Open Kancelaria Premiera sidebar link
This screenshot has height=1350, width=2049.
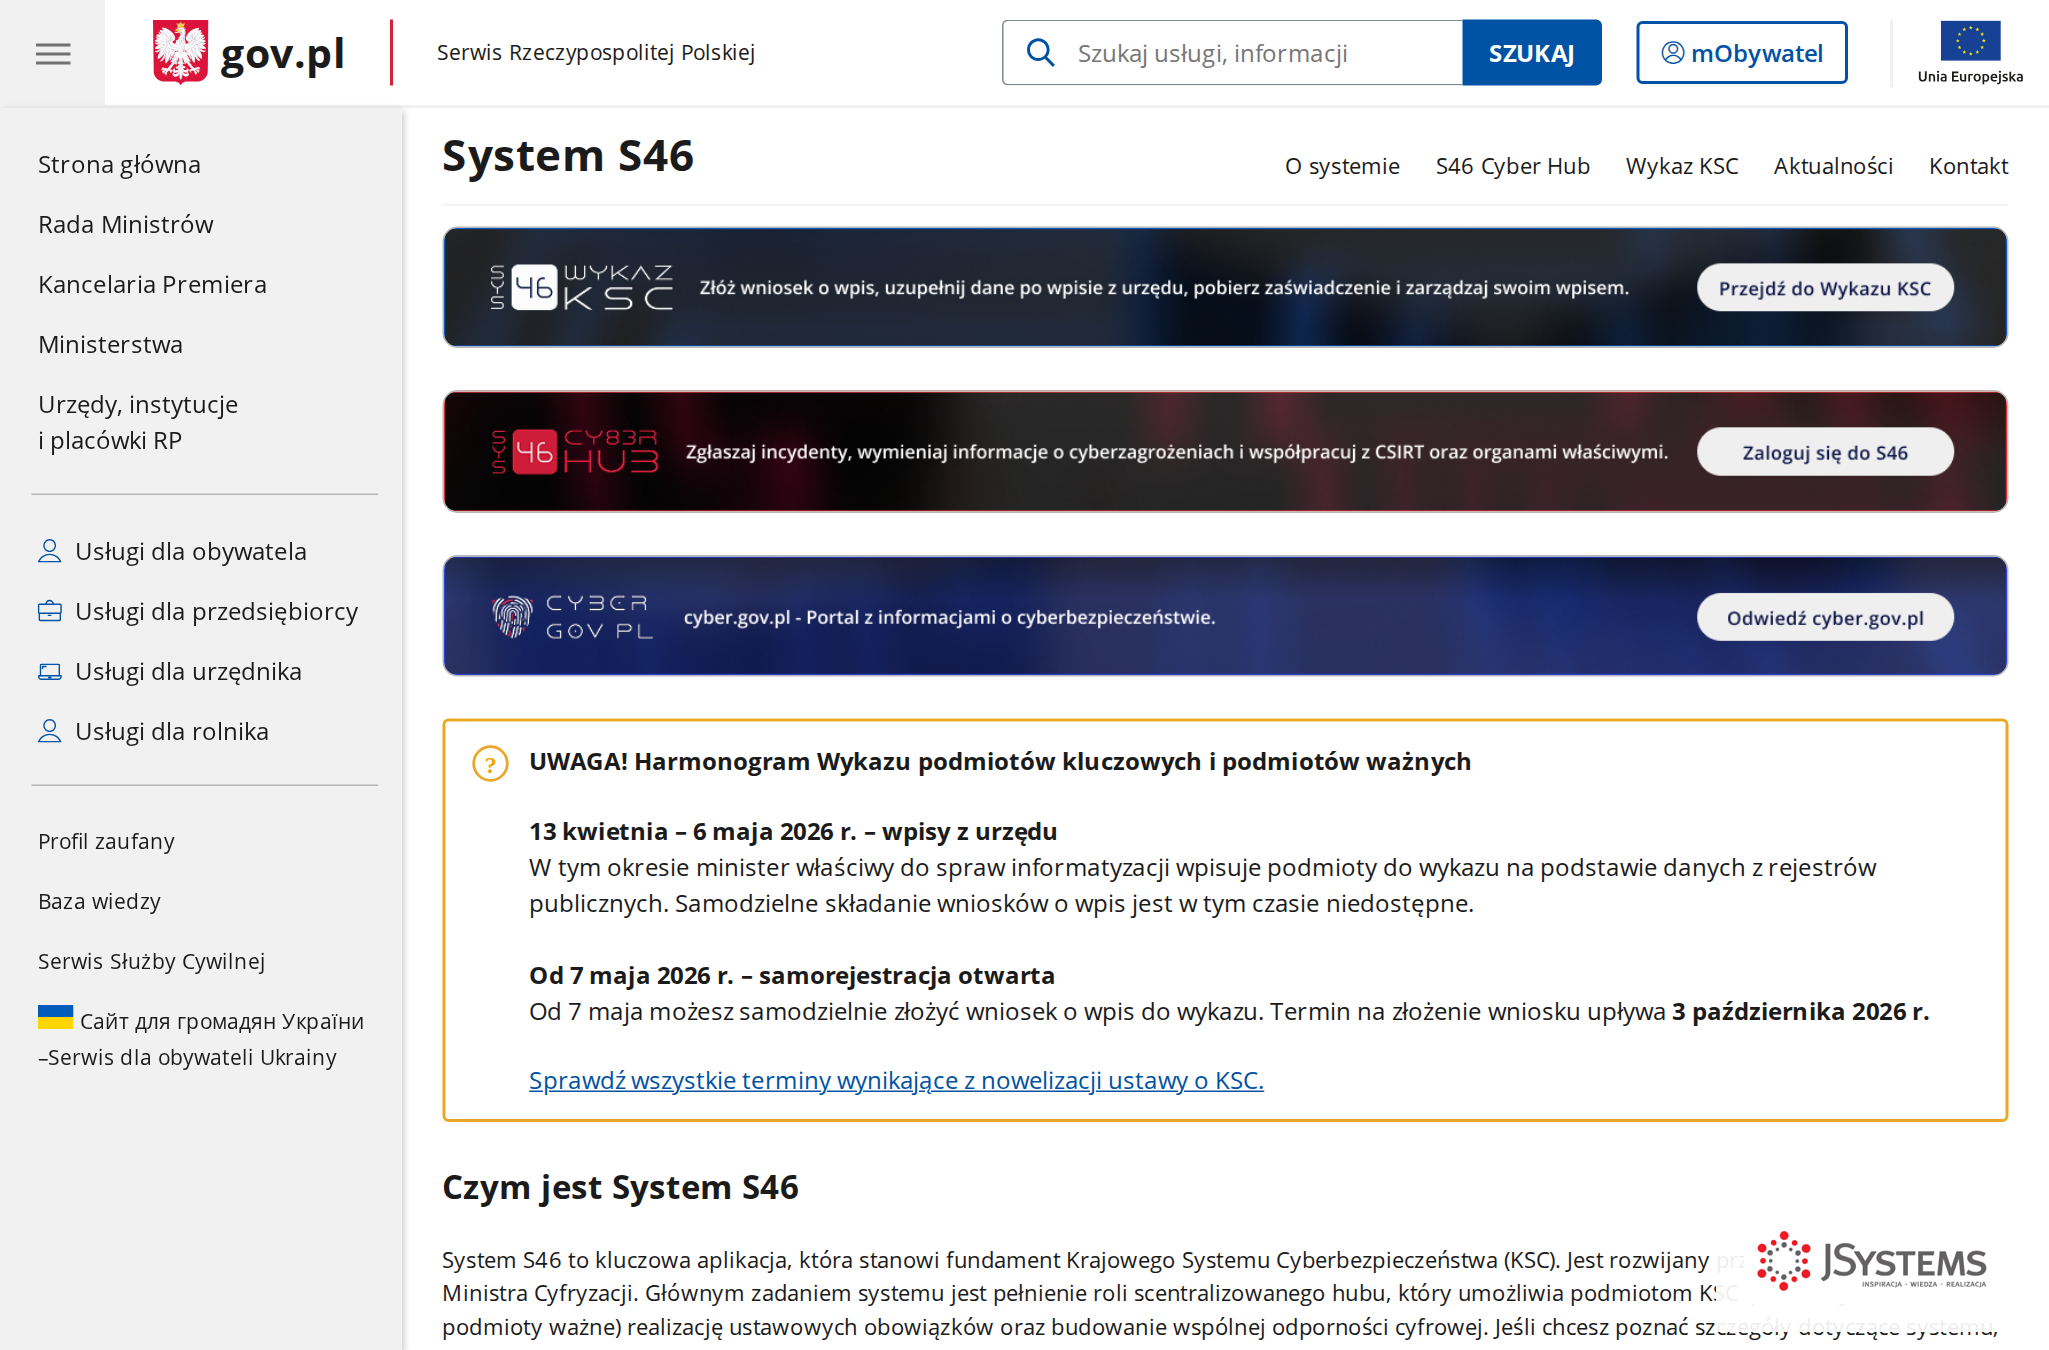[152, 284]
